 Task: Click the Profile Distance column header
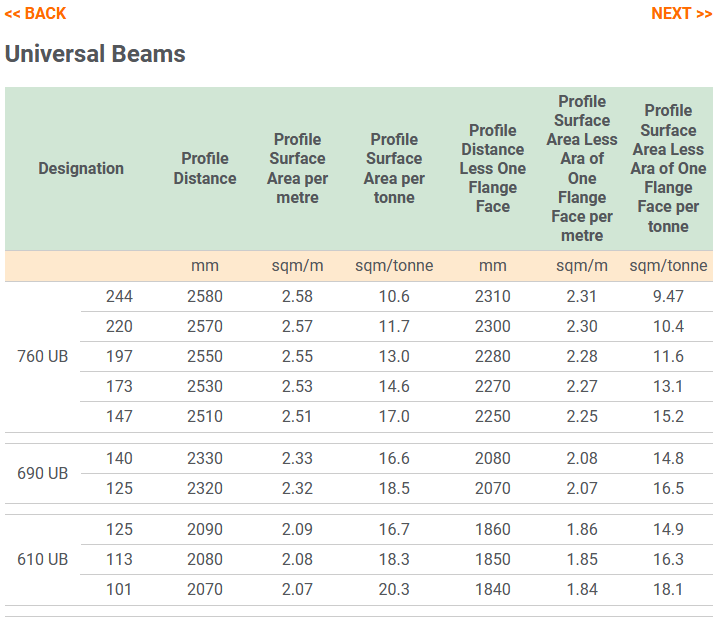(x=205, y=169)
